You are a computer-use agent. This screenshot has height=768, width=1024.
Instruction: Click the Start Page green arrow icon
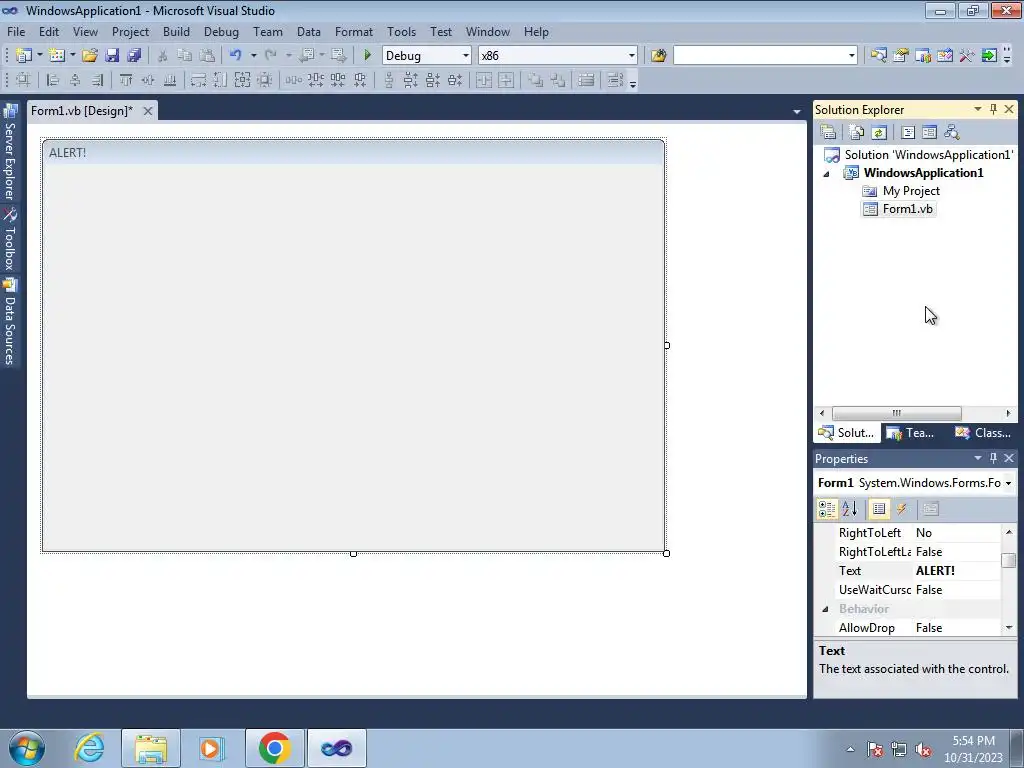(x=989, y=56)
